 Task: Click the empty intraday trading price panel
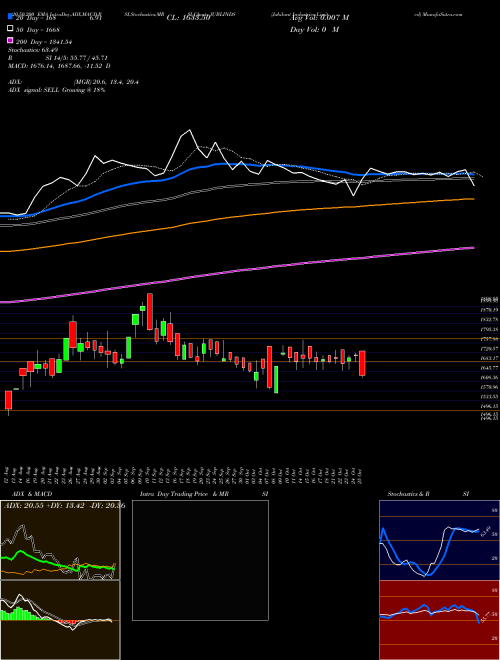[200, 560]
